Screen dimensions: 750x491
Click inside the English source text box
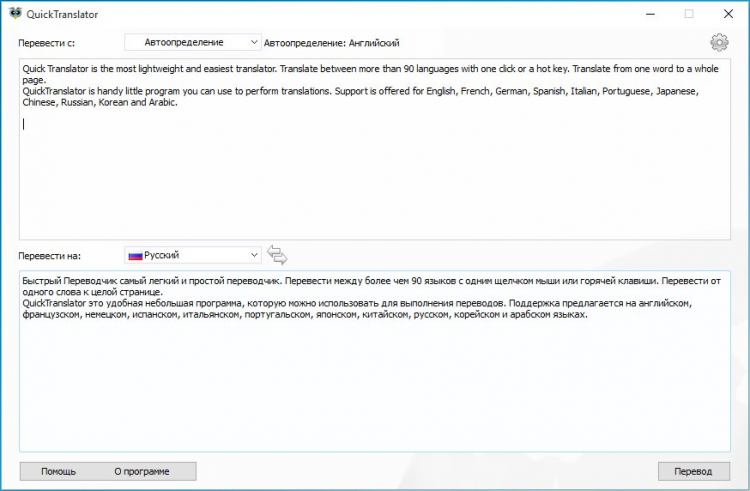(375, 149)
